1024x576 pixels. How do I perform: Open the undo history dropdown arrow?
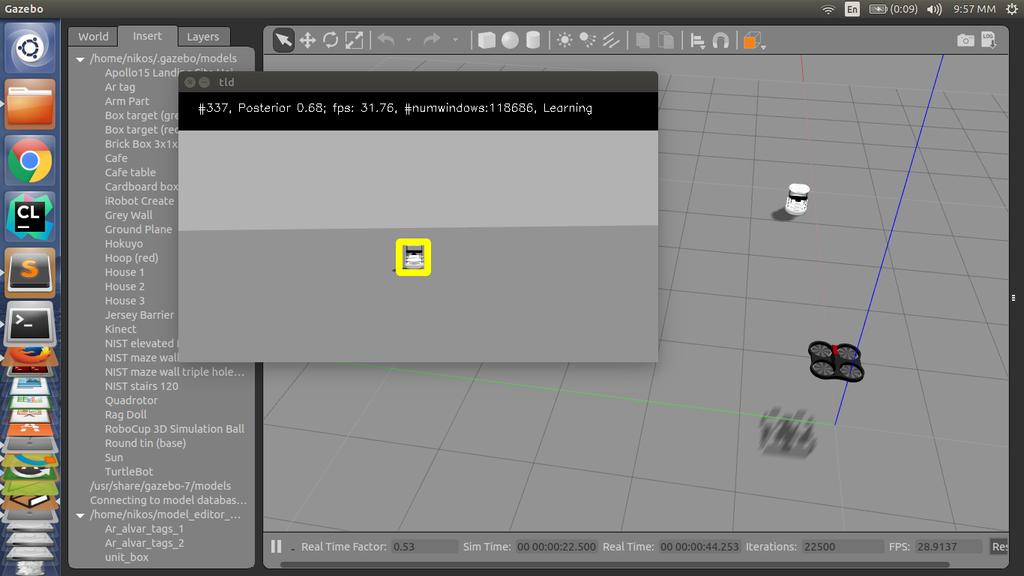point(409,40)
